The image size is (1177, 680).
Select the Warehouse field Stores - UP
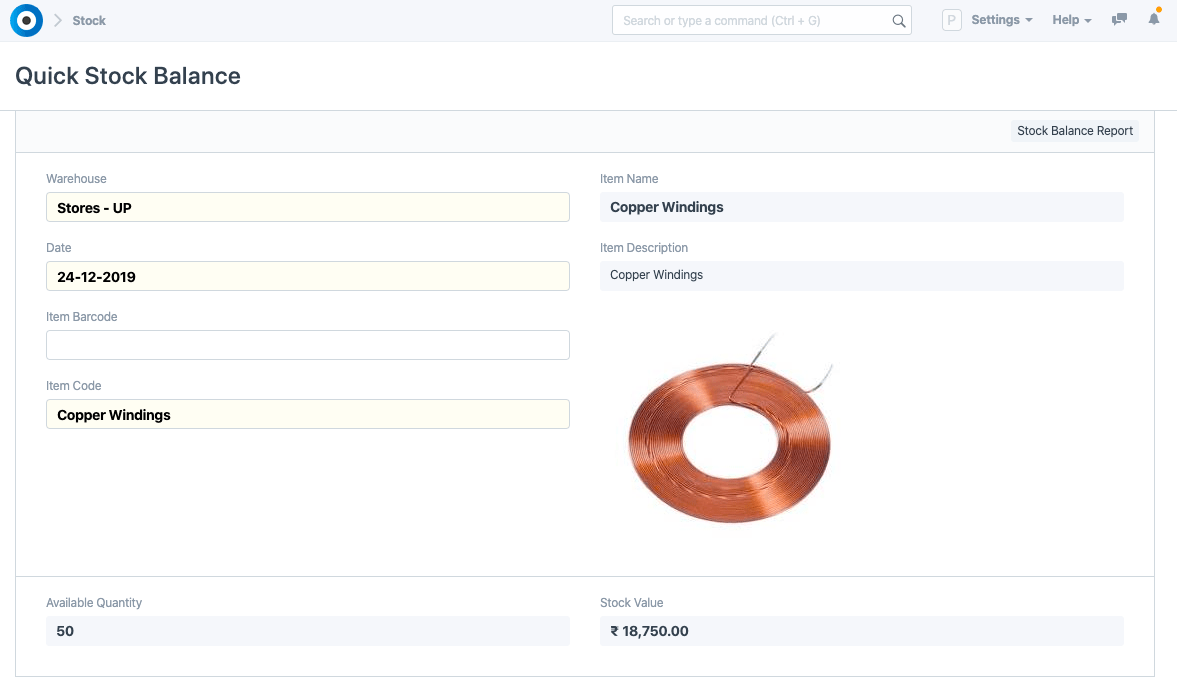307,208
